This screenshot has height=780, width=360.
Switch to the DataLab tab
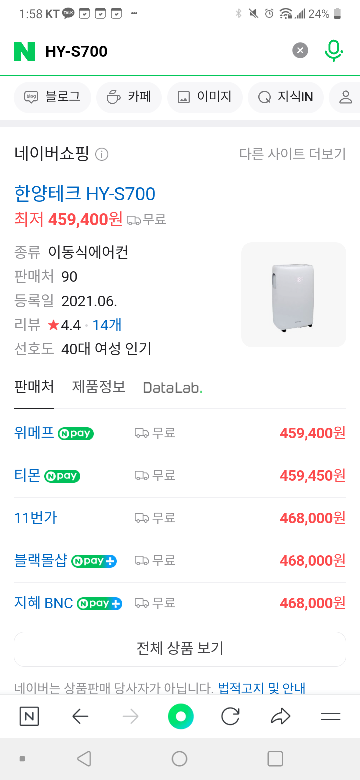(x=173, y=388)
